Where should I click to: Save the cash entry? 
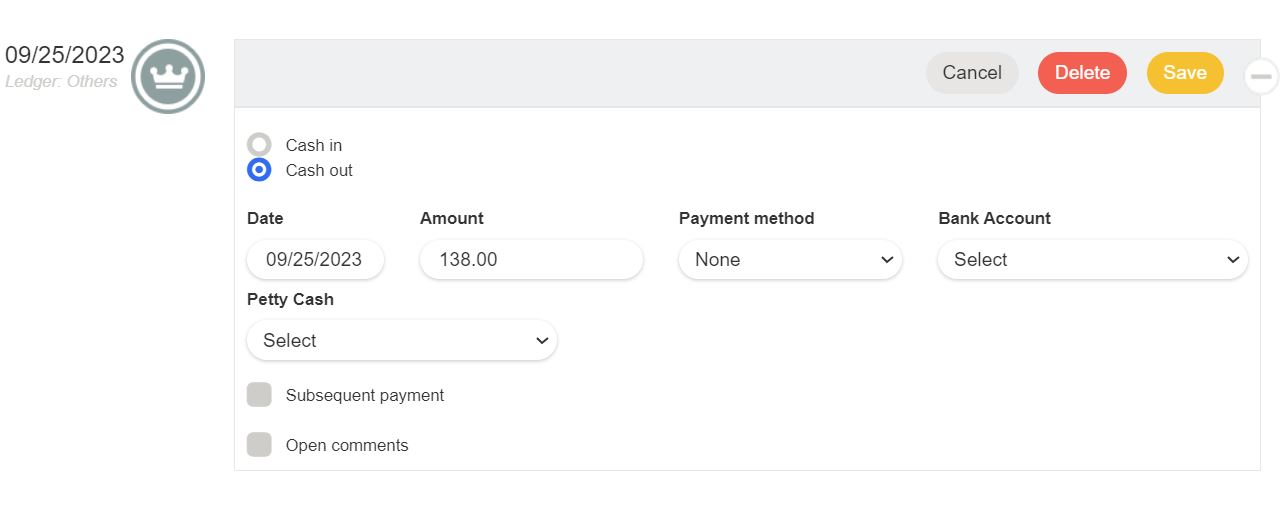(1185, 73)
